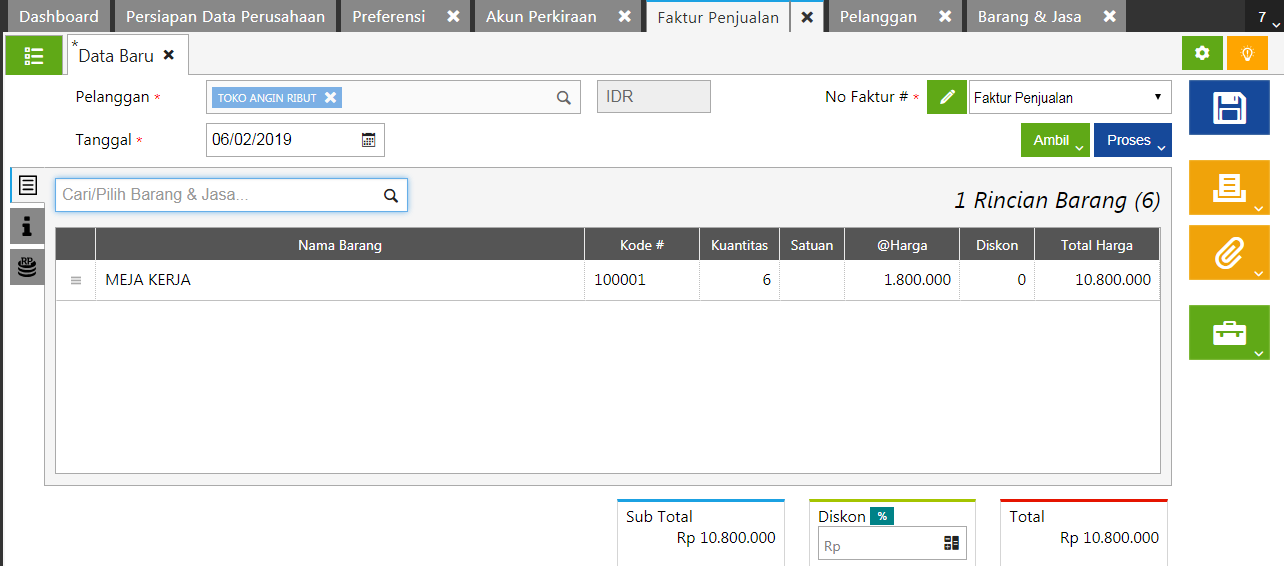This screenshot has width=1284, height=566.
Task: Open the green list menu button
Action: (x=34, y=56)
